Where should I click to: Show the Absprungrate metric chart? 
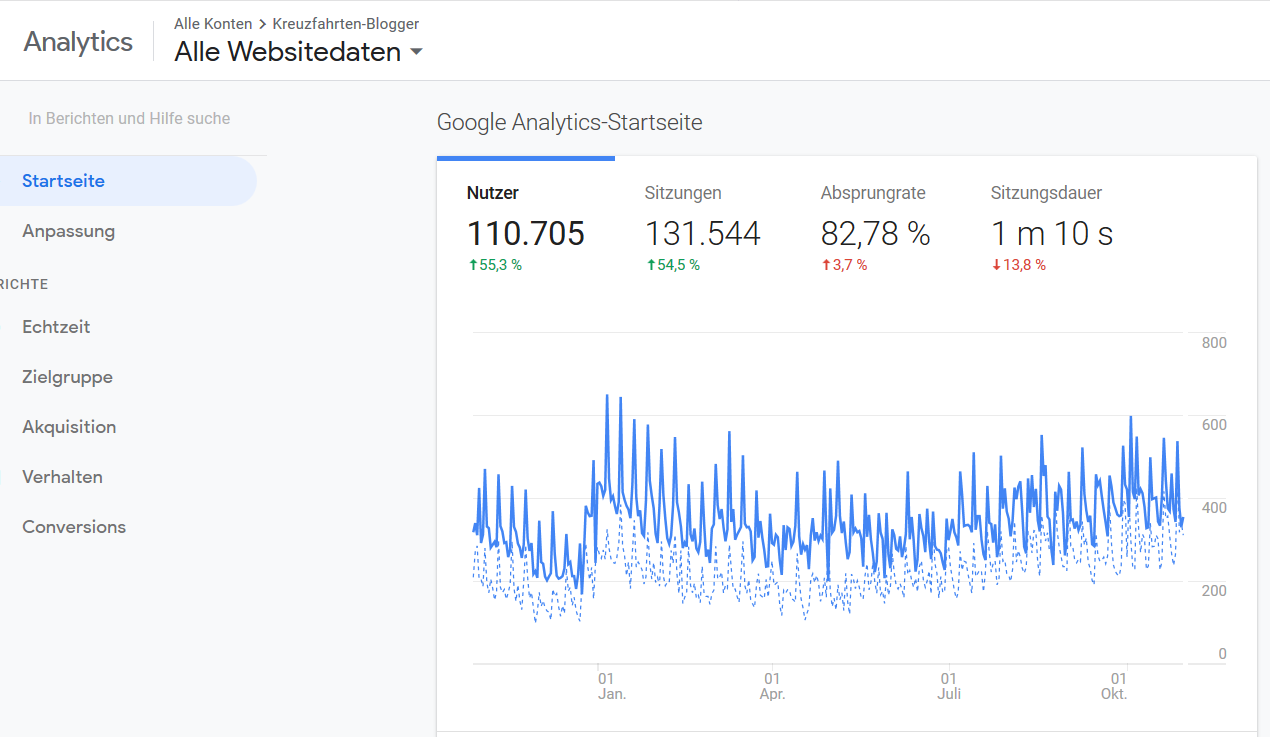[x=873, y=193]
